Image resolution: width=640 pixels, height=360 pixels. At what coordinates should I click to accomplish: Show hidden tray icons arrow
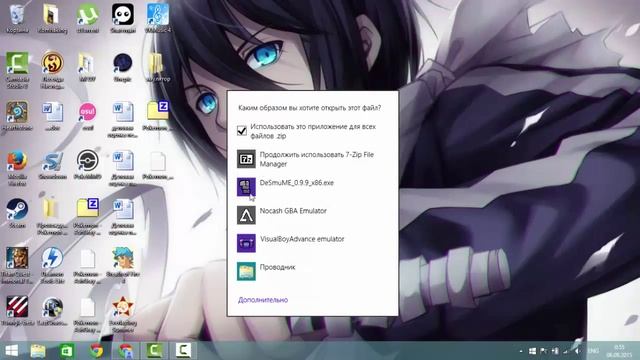tap(521, 351)
